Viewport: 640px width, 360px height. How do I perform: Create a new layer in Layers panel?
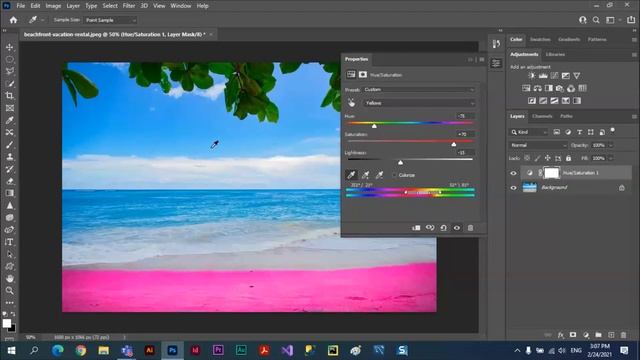611,335
